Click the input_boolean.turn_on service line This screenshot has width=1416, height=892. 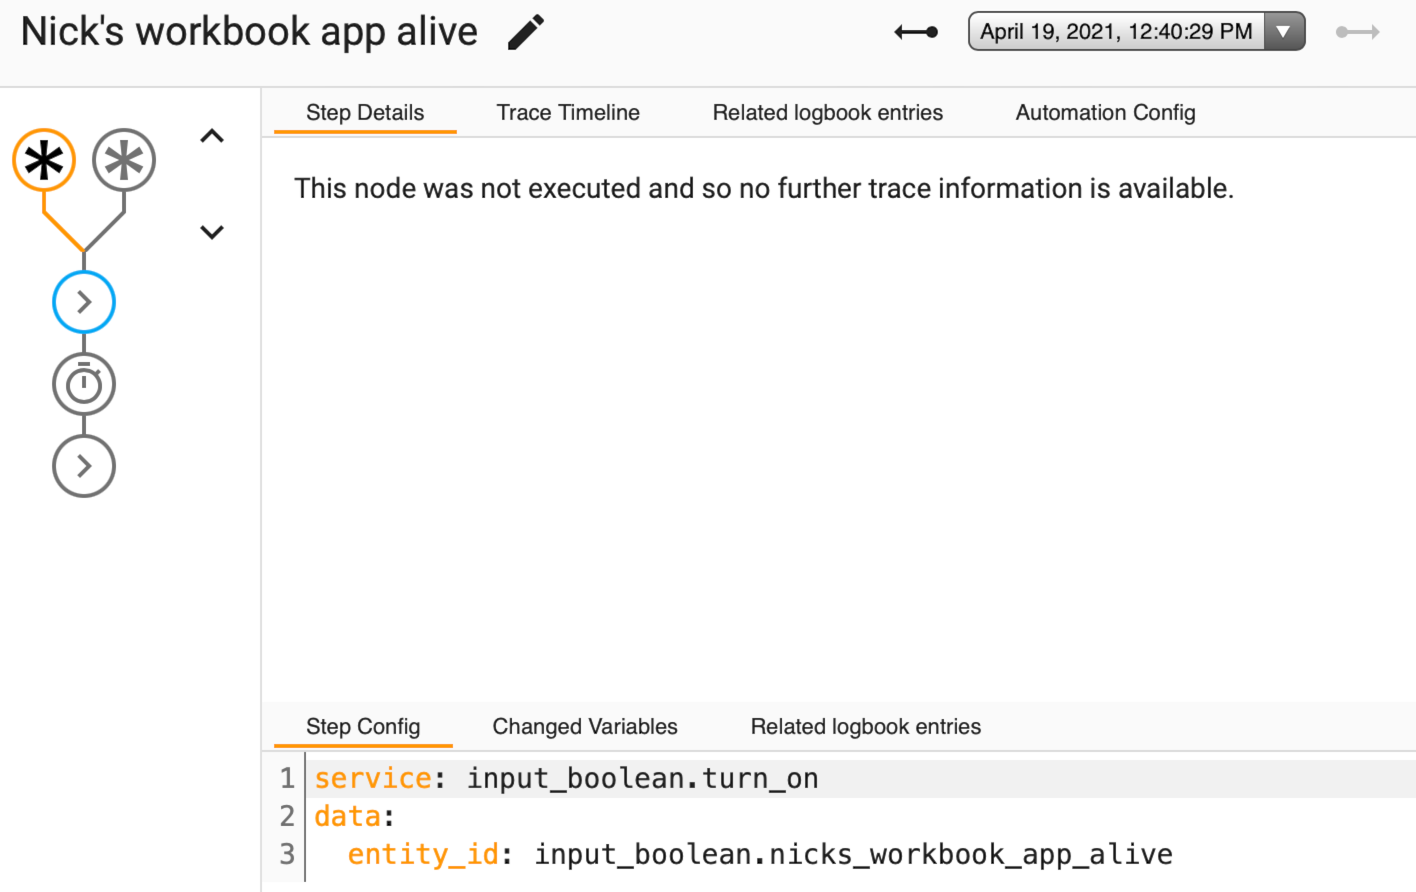pos(565,778)
